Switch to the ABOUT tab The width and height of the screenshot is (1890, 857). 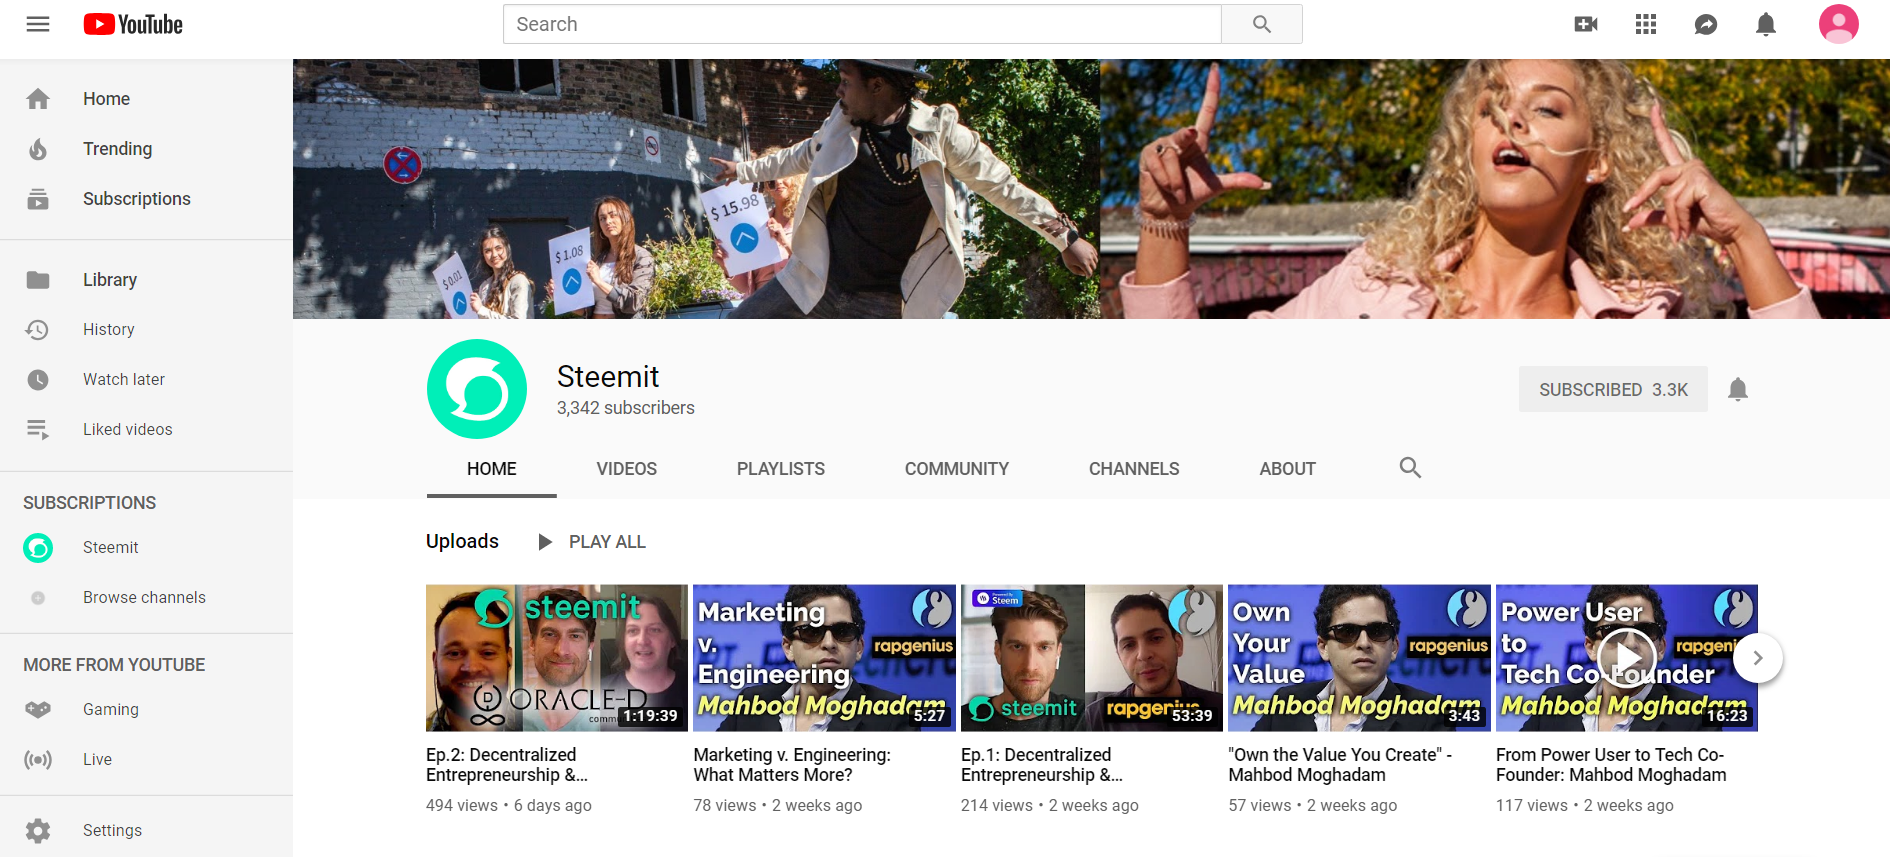click(x=1288, y=469)
